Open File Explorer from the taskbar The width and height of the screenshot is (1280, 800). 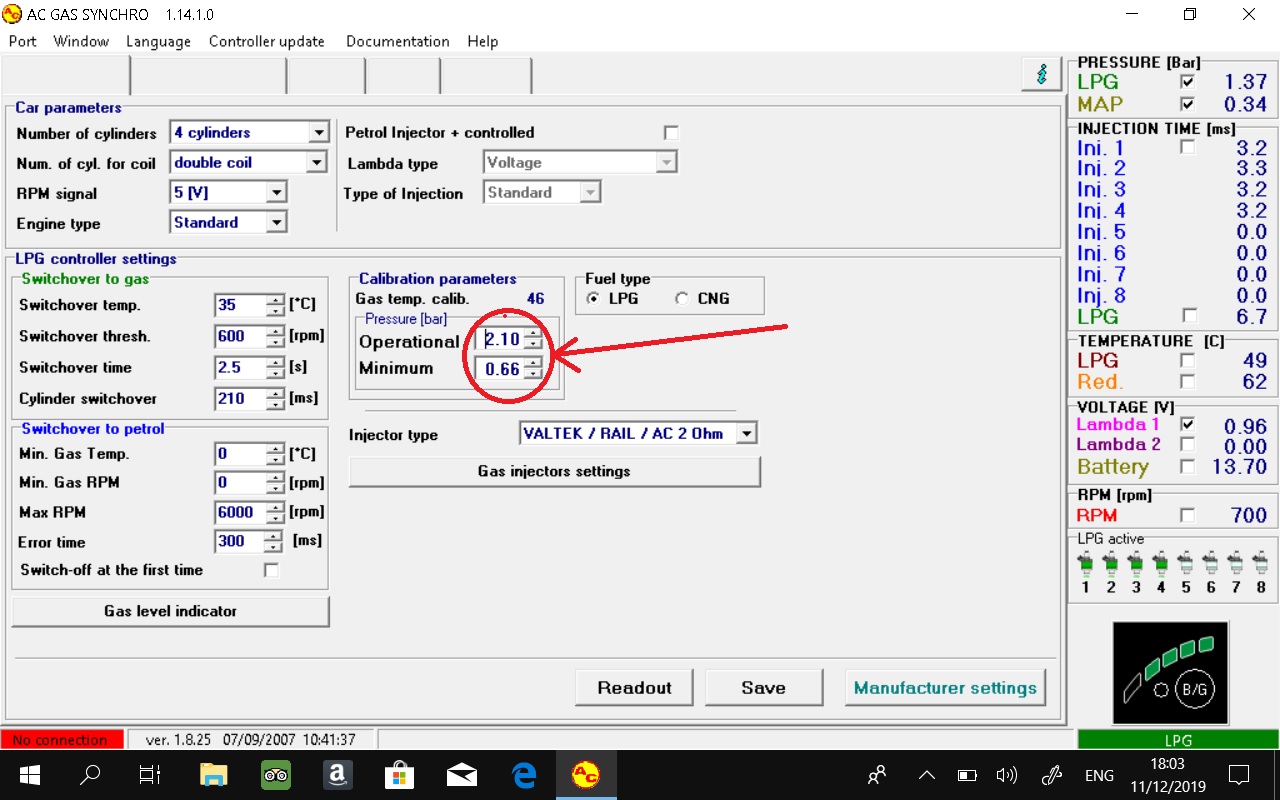point(213,775)
